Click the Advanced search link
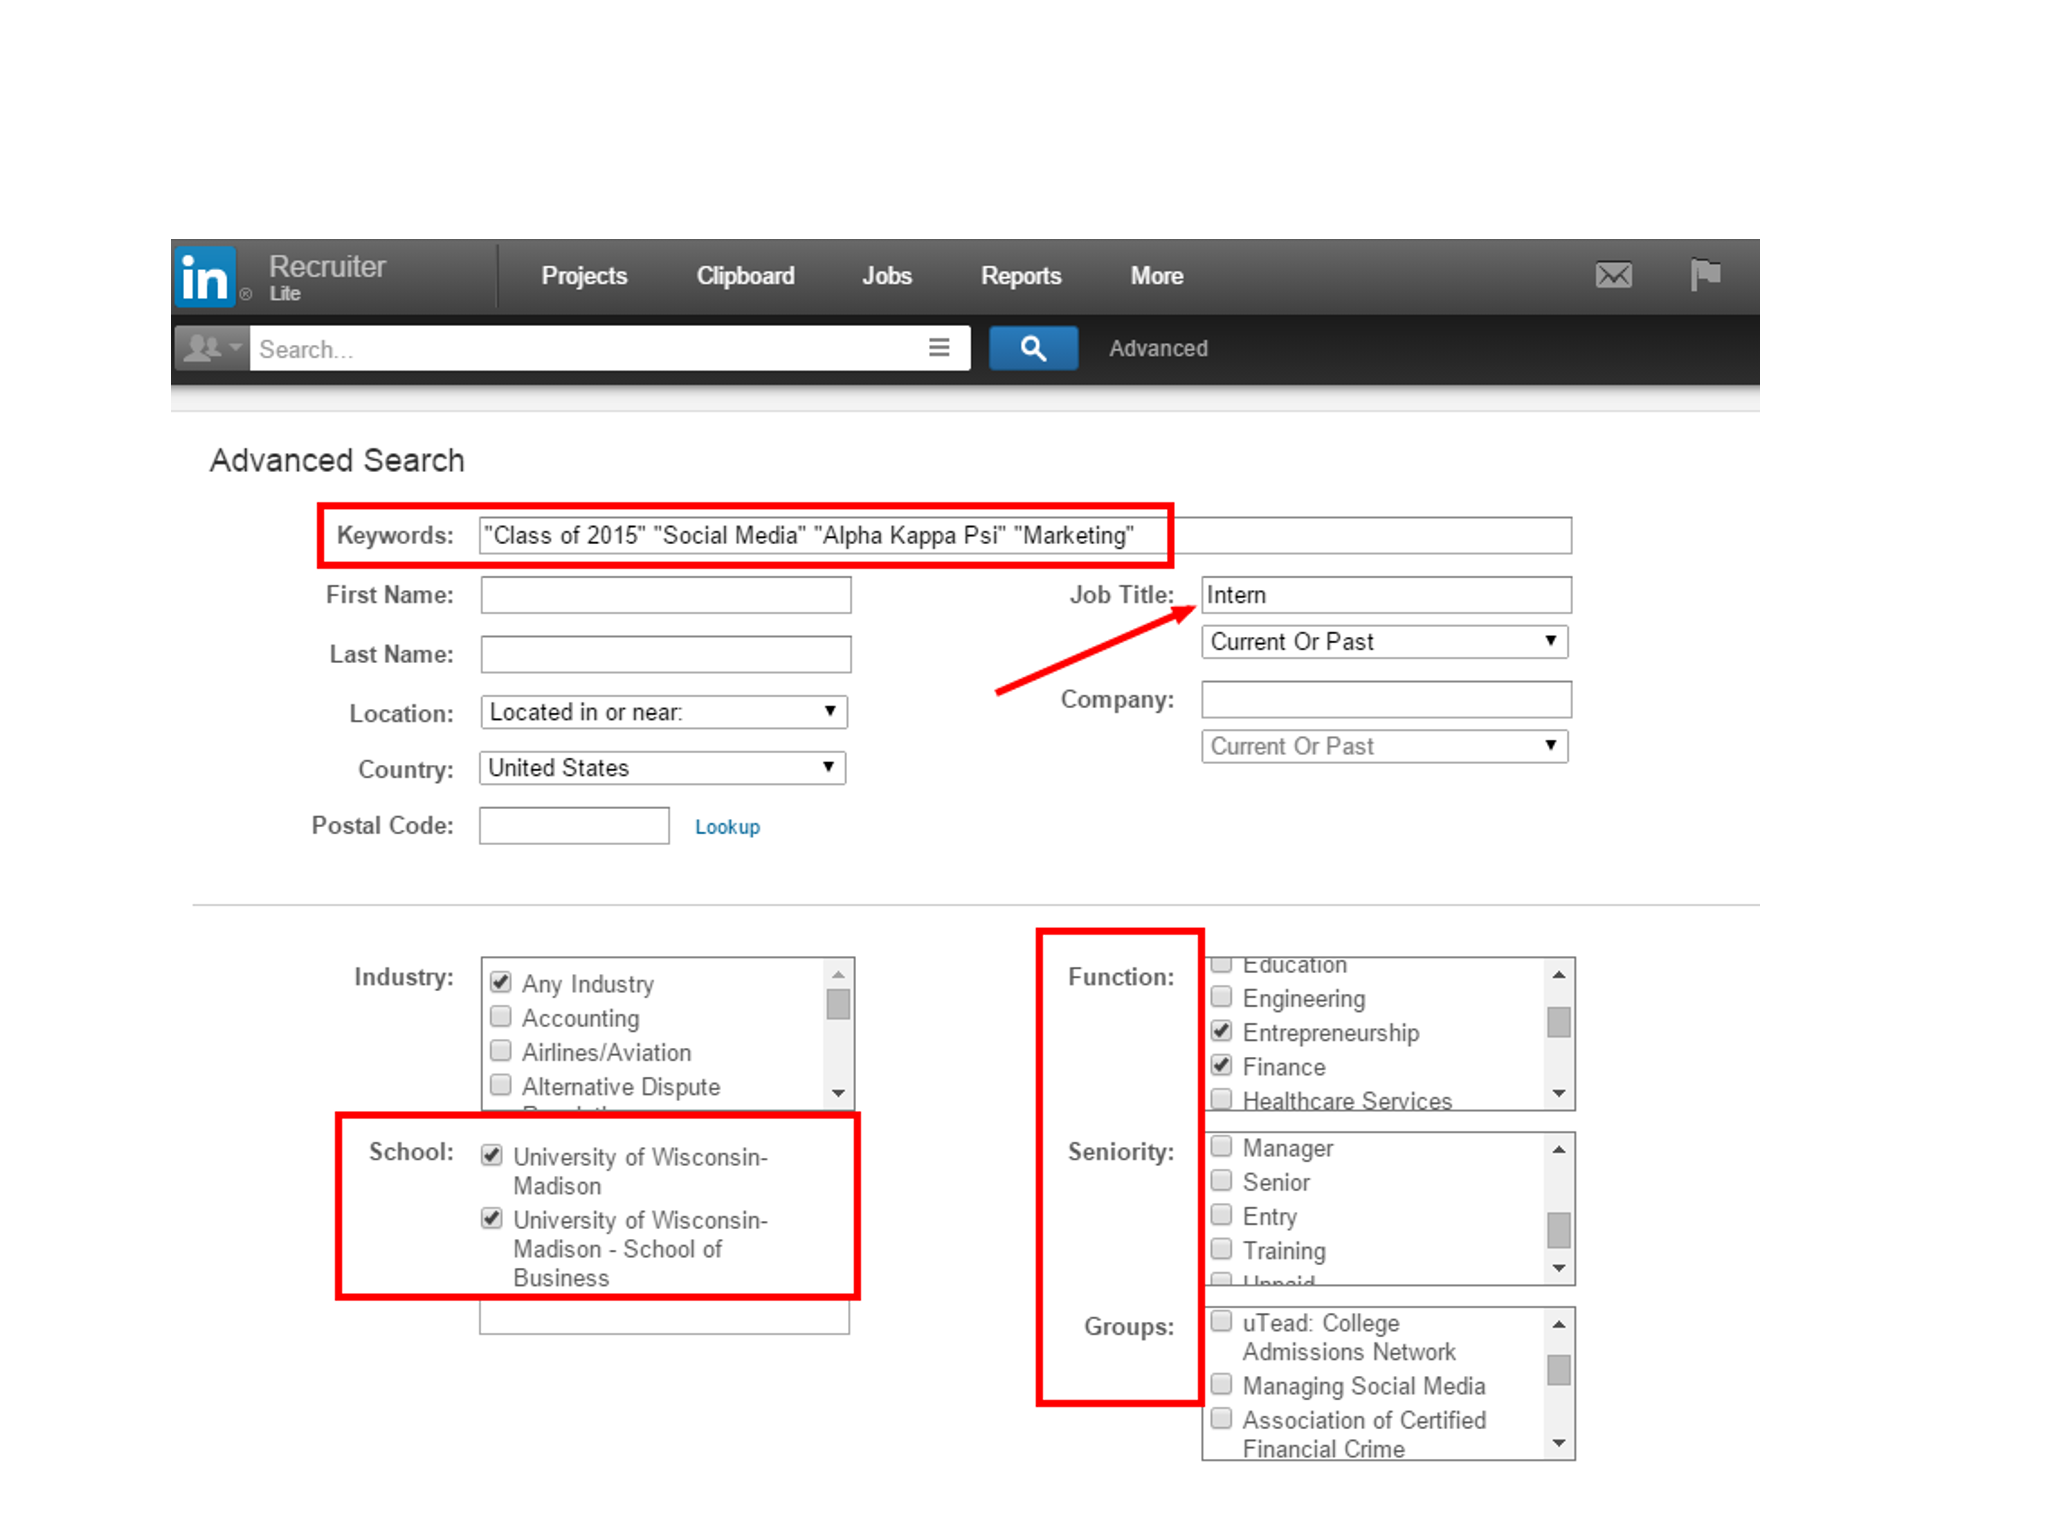The width and height of the screenshot is (2048, 1536). pos(1158,348)
